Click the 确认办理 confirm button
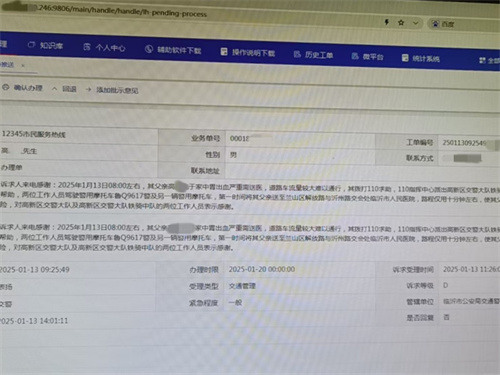500x375 pixels. tap(22, 88)
